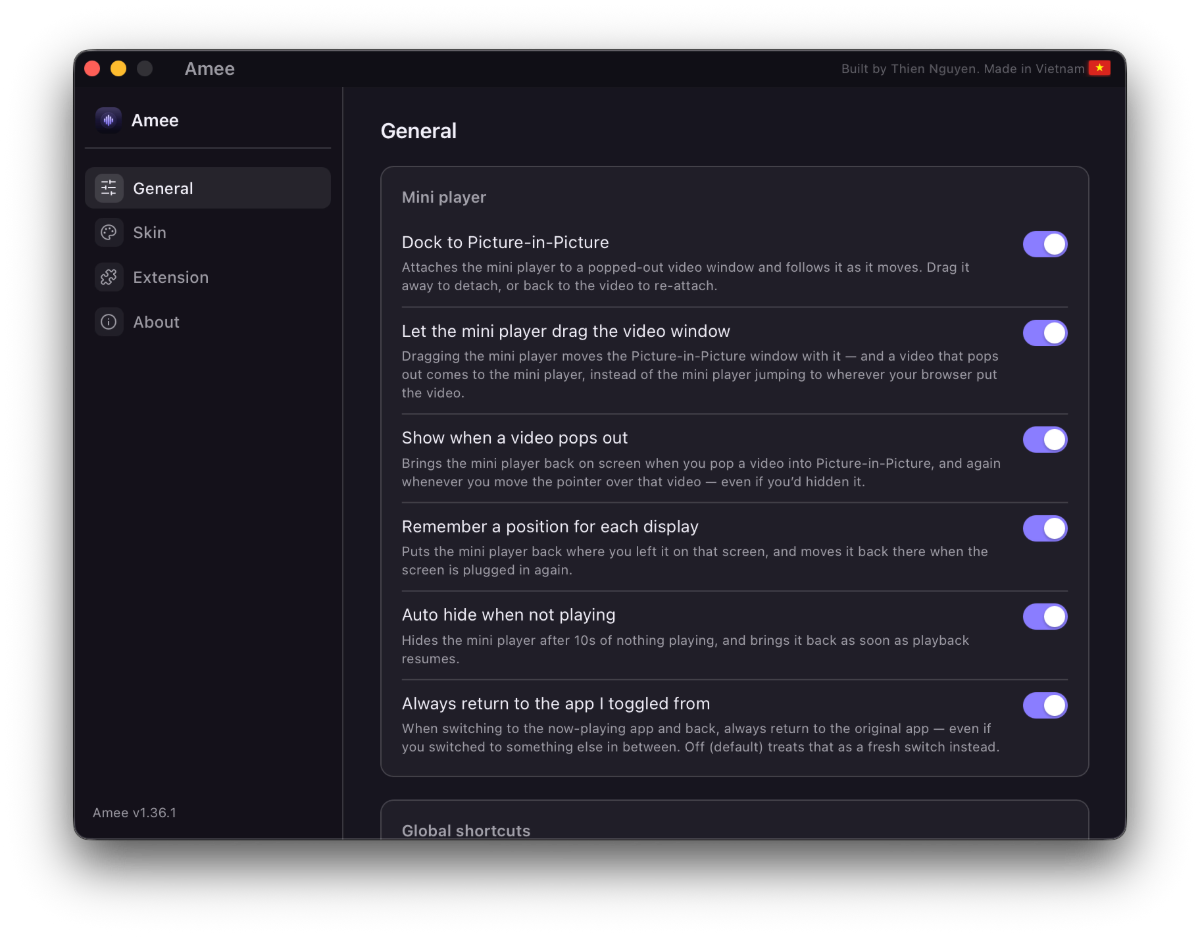Click the Amee title in the title bar
The image size is (1200, 937).
pyautogui.click(x=210, y=69)
